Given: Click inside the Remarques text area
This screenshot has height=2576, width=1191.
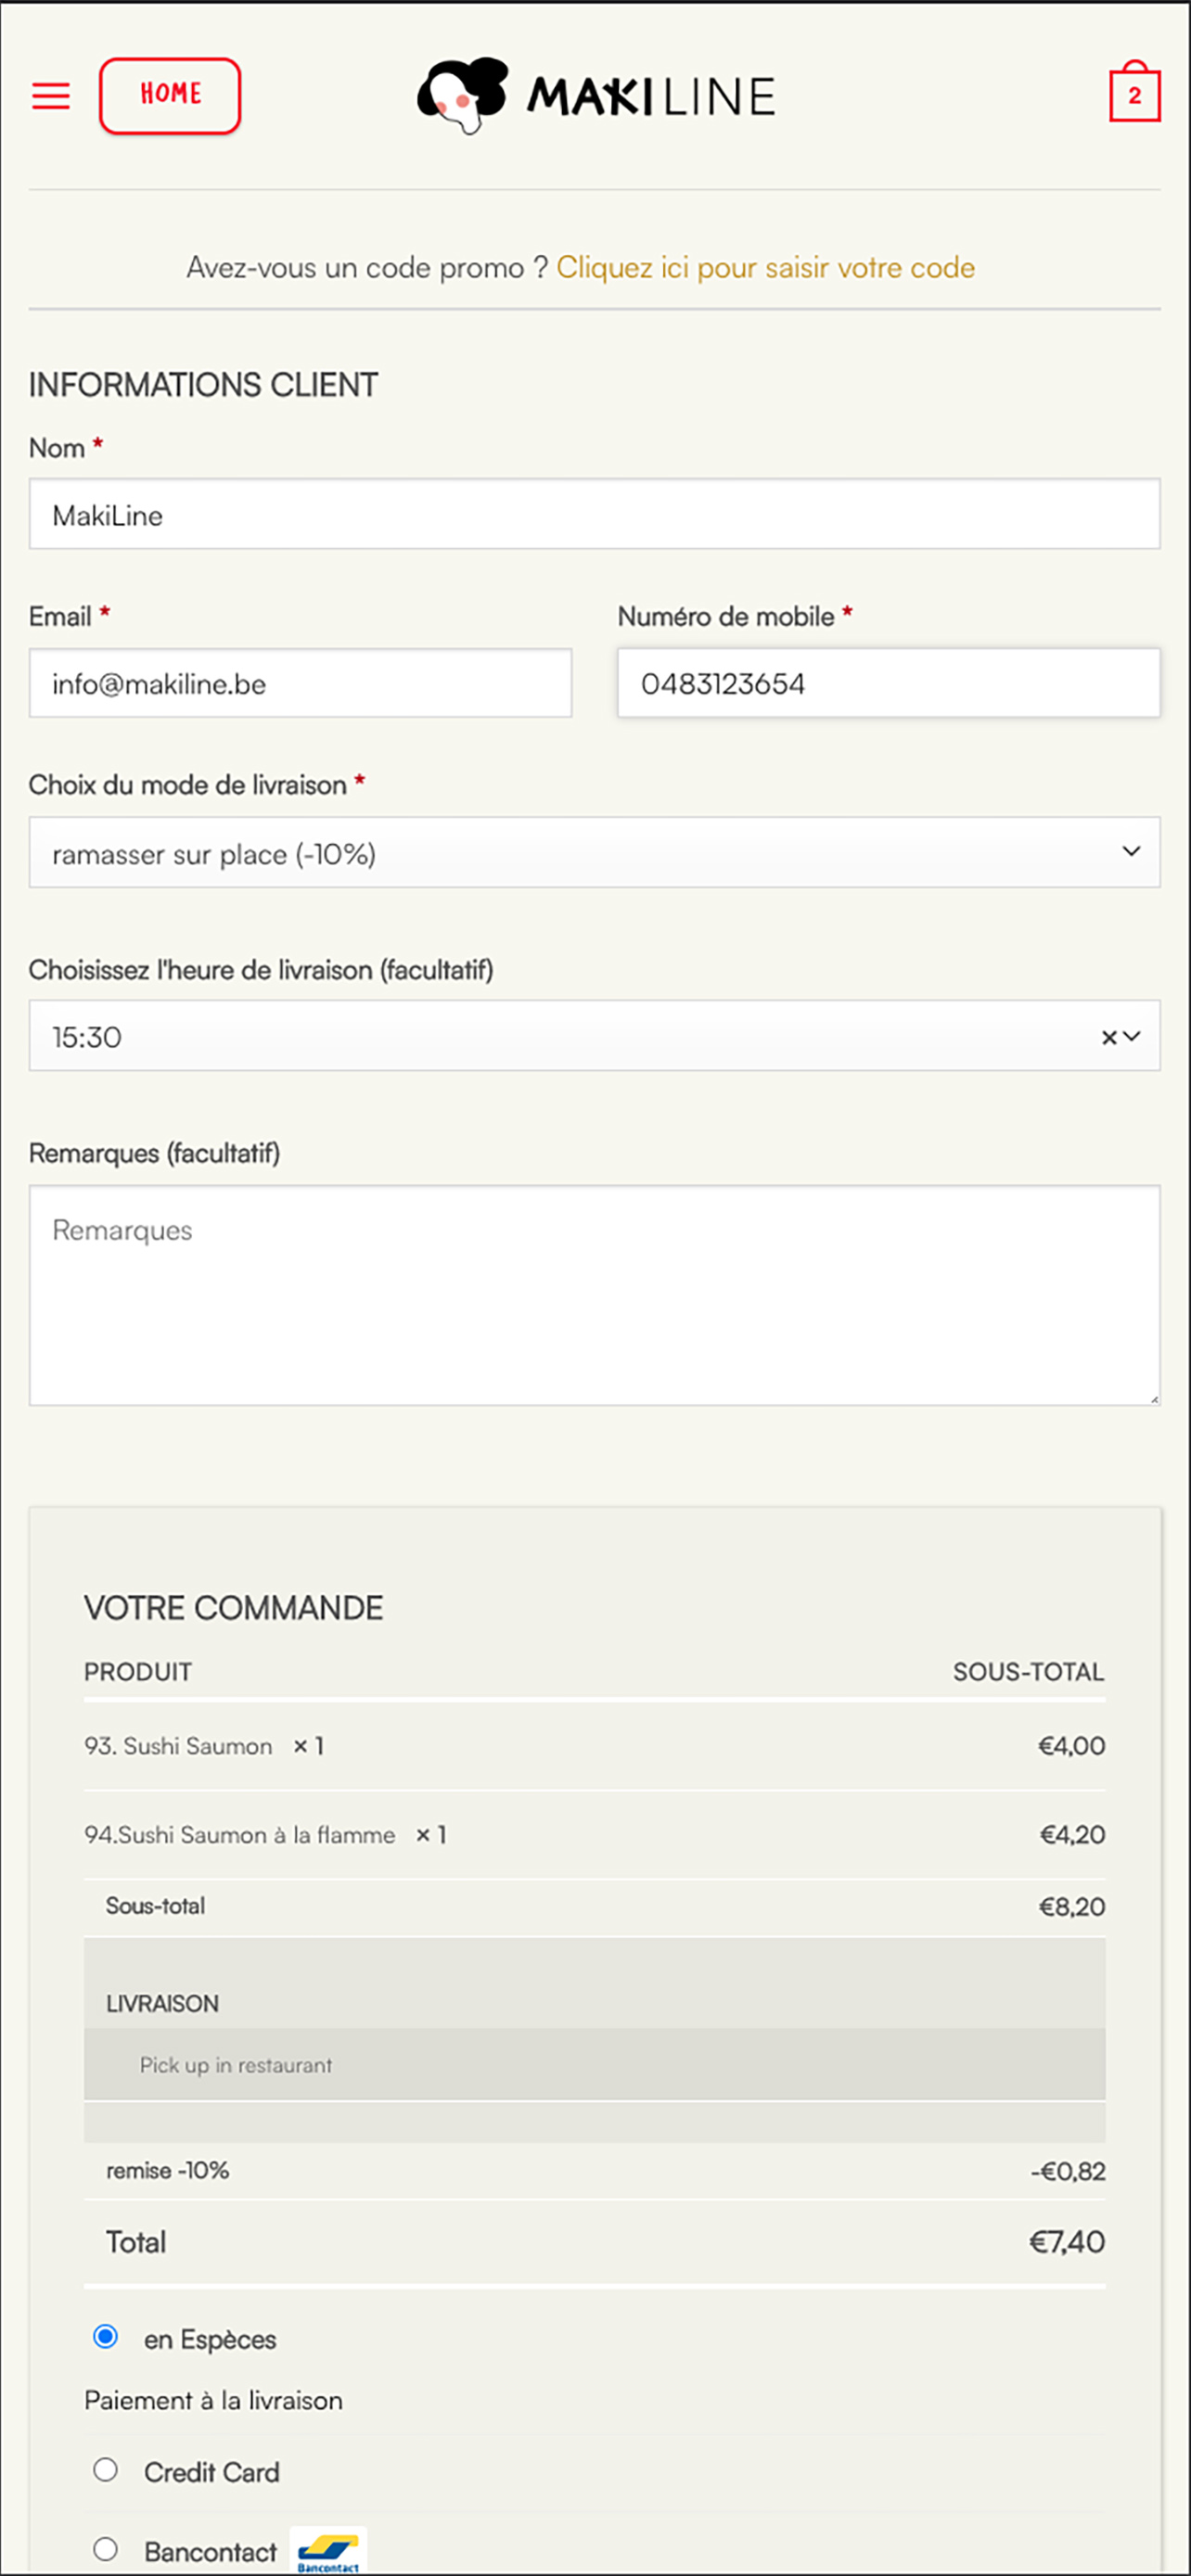Looking at the screenshot, I should 594,1296.
